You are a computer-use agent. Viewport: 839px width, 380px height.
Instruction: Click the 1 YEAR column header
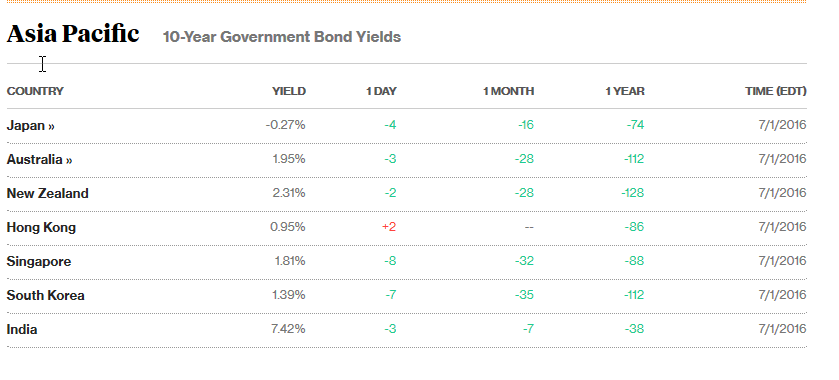click(x=624, y=91)
